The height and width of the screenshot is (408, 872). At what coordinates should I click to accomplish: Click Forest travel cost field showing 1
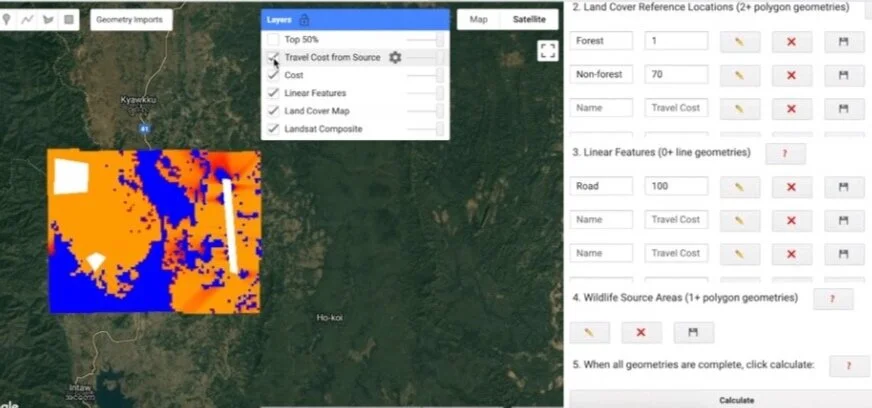tap(676, 41)
